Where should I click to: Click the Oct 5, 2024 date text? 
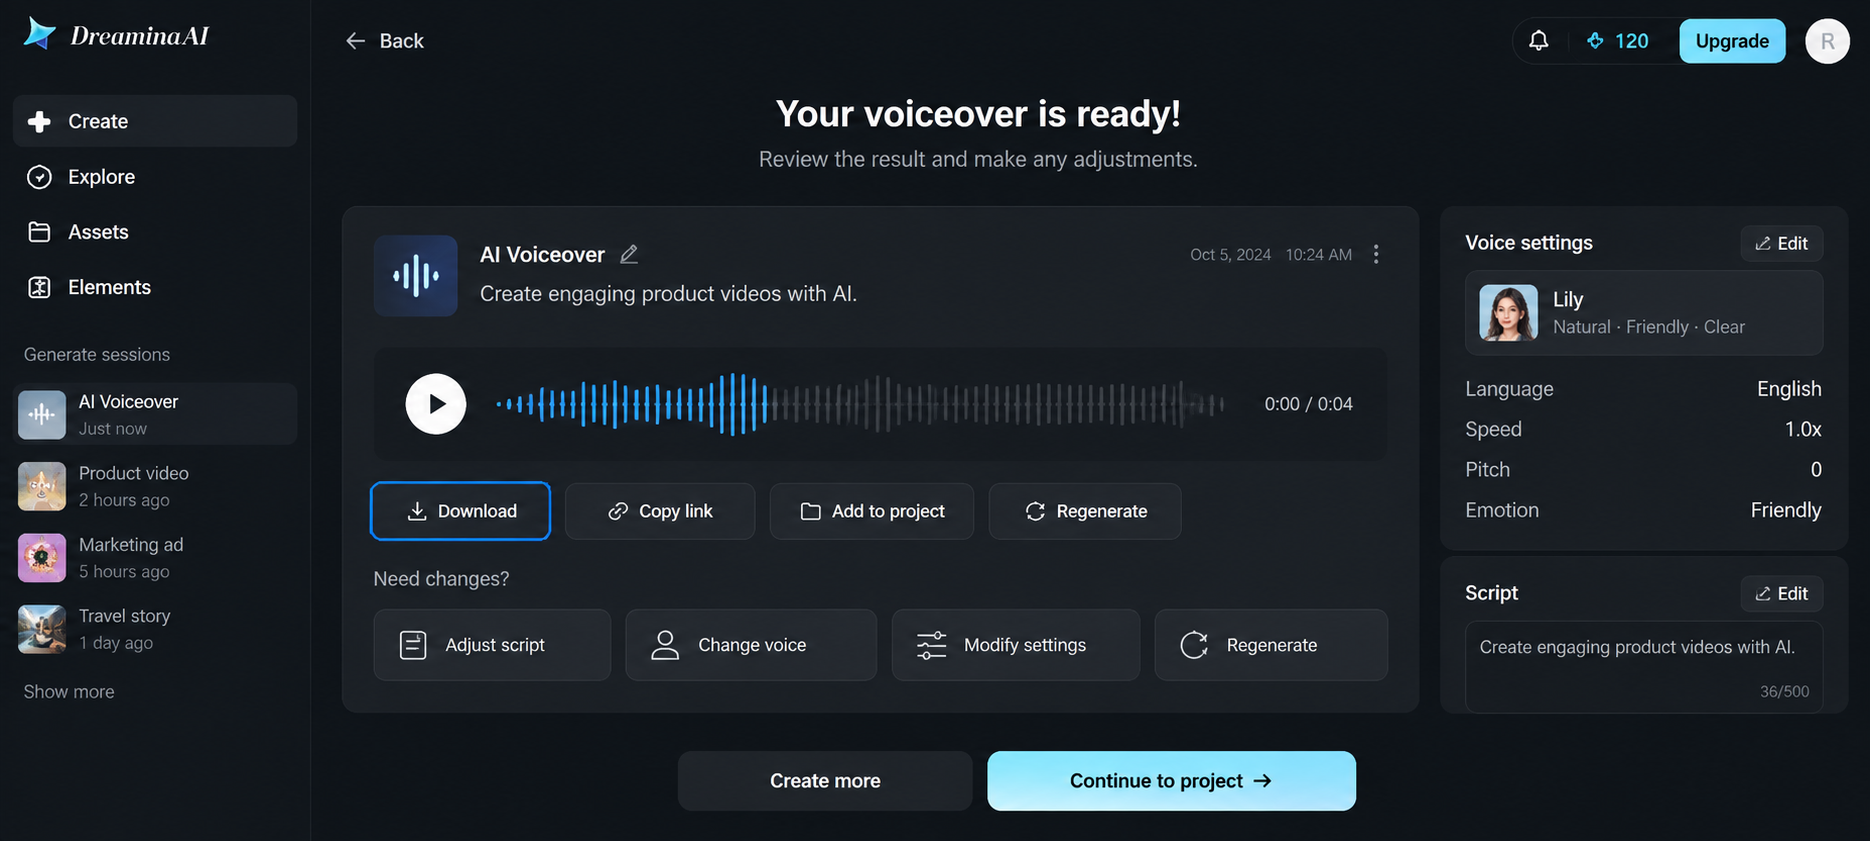point(1230,255)
